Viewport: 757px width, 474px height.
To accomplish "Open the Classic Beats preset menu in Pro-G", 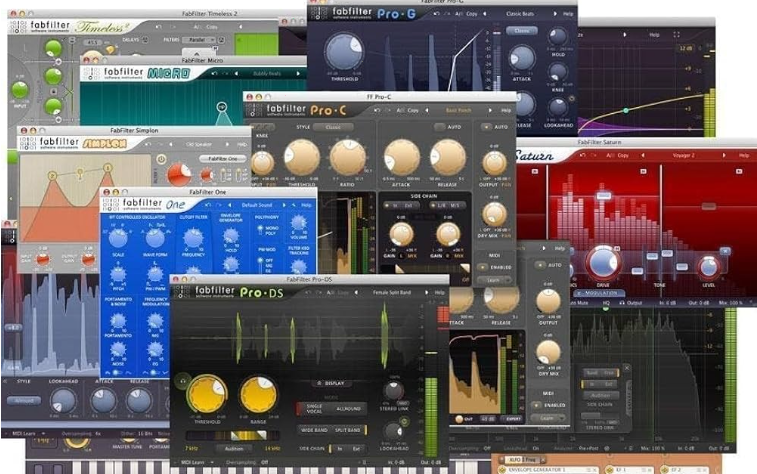I will click(x=520, y=14).
